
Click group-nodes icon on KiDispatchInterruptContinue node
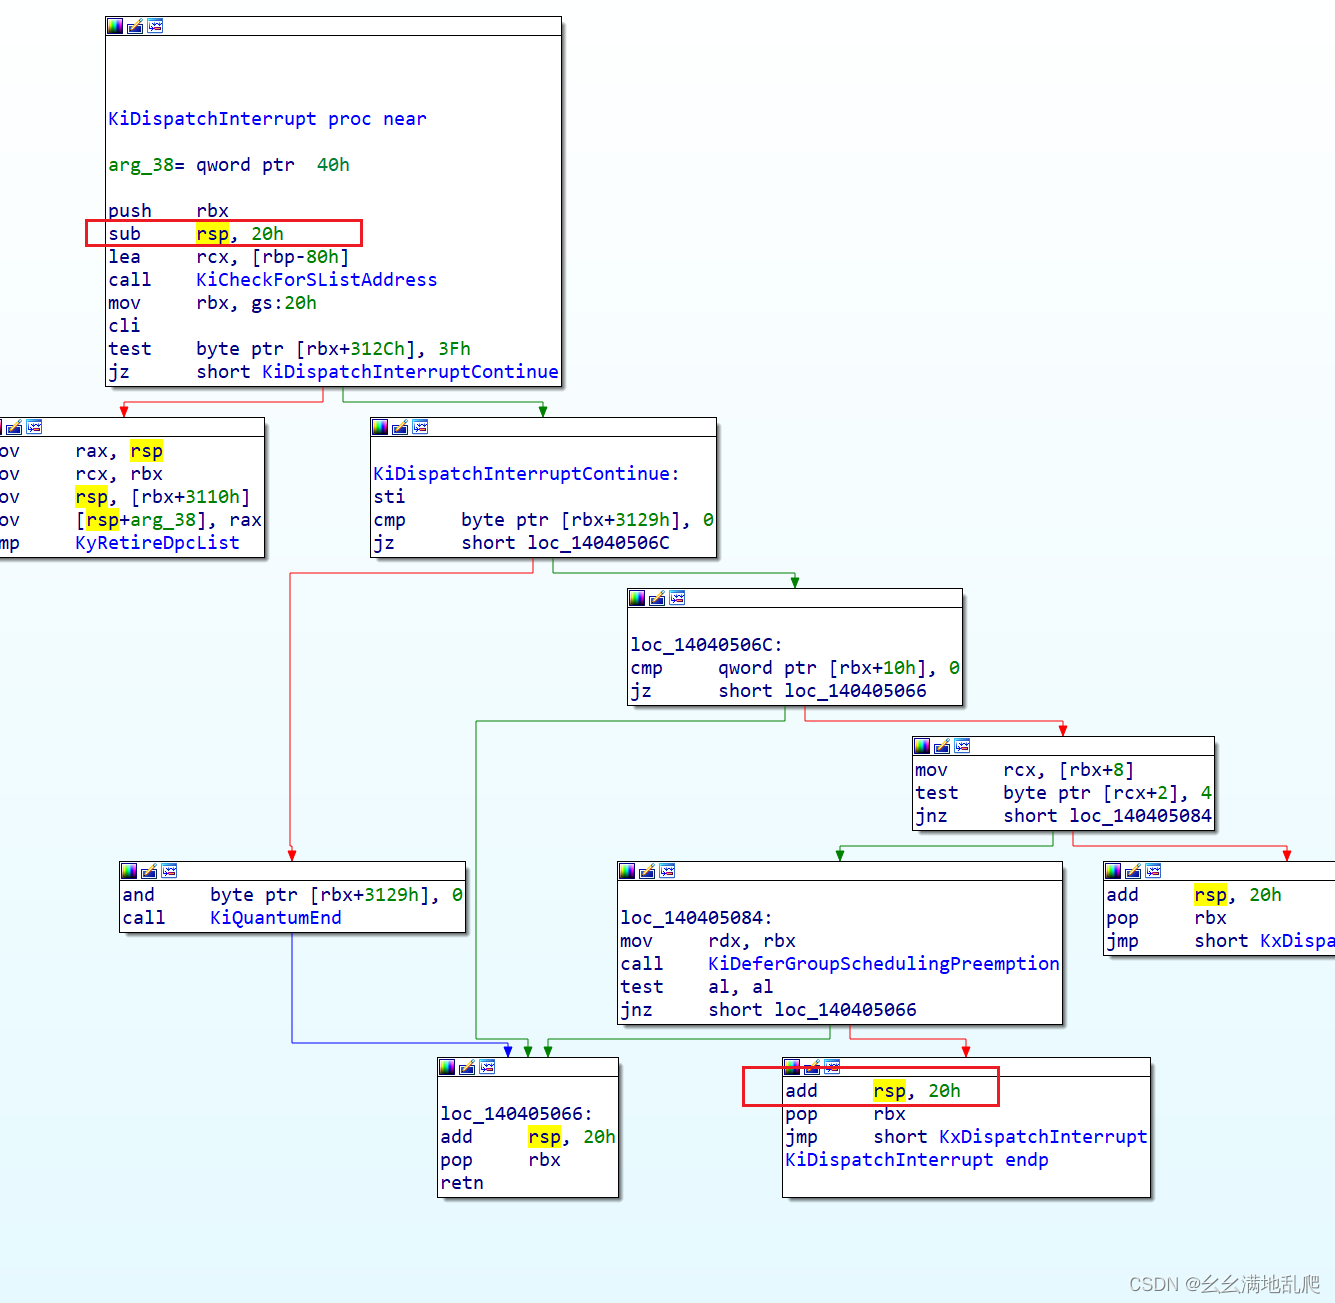(x=420, y=427)
